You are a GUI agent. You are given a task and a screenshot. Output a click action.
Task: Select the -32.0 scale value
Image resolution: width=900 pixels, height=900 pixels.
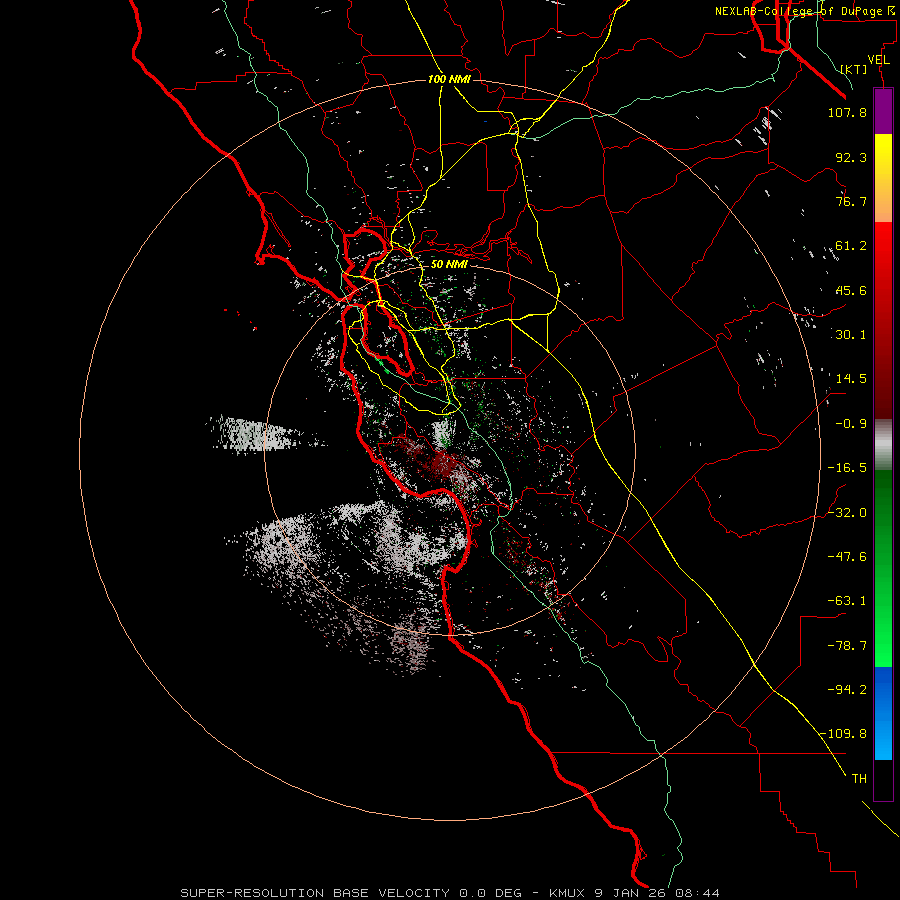847,513
